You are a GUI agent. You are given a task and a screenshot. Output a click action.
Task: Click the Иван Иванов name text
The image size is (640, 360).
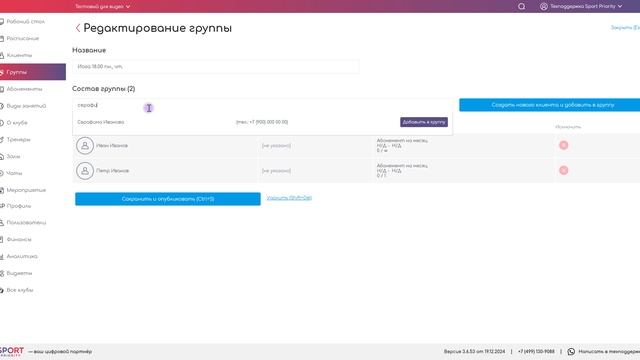coord(112,145)
